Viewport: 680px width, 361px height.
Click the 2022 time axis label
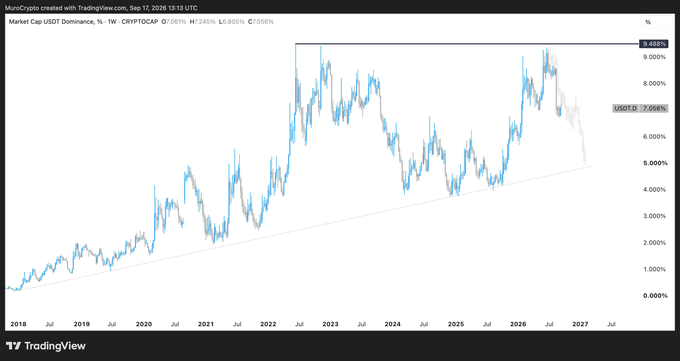[268, 324]
